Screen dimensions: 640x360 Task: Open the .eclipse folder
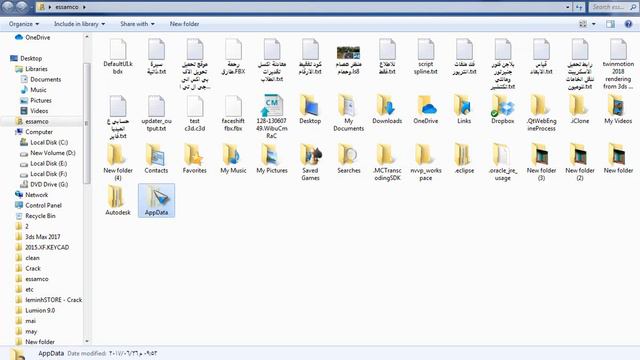(464, 159)
